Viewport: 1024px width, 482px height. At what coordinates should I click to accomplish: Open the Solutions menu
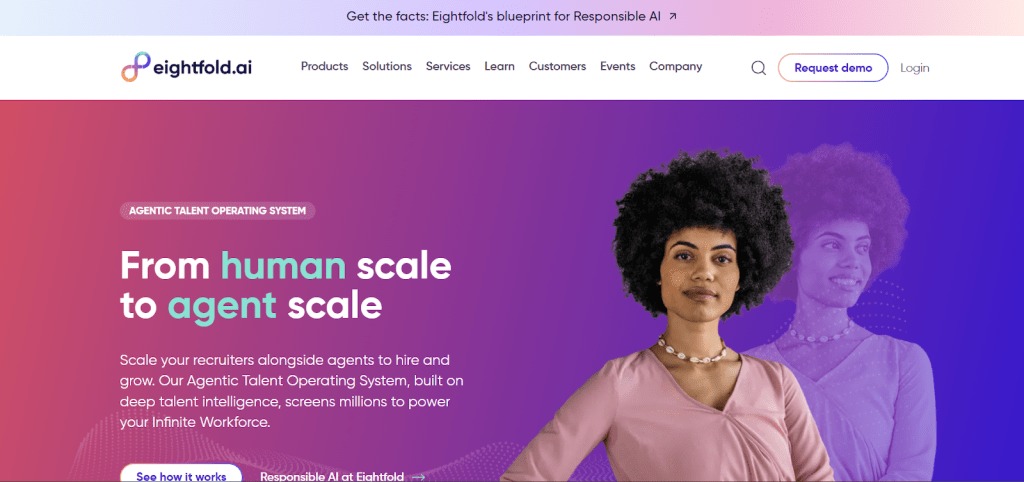pos(387,67)
